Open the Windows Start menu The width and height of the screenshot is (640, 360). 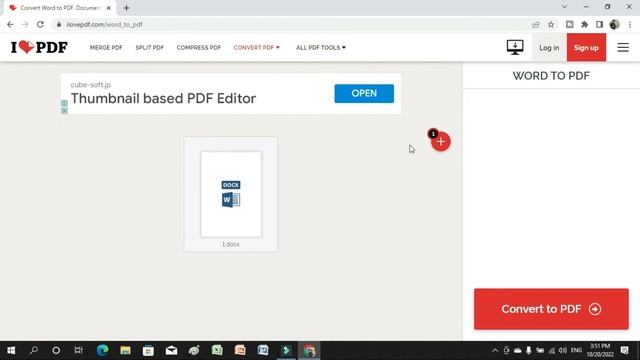[x=11, y=350]
